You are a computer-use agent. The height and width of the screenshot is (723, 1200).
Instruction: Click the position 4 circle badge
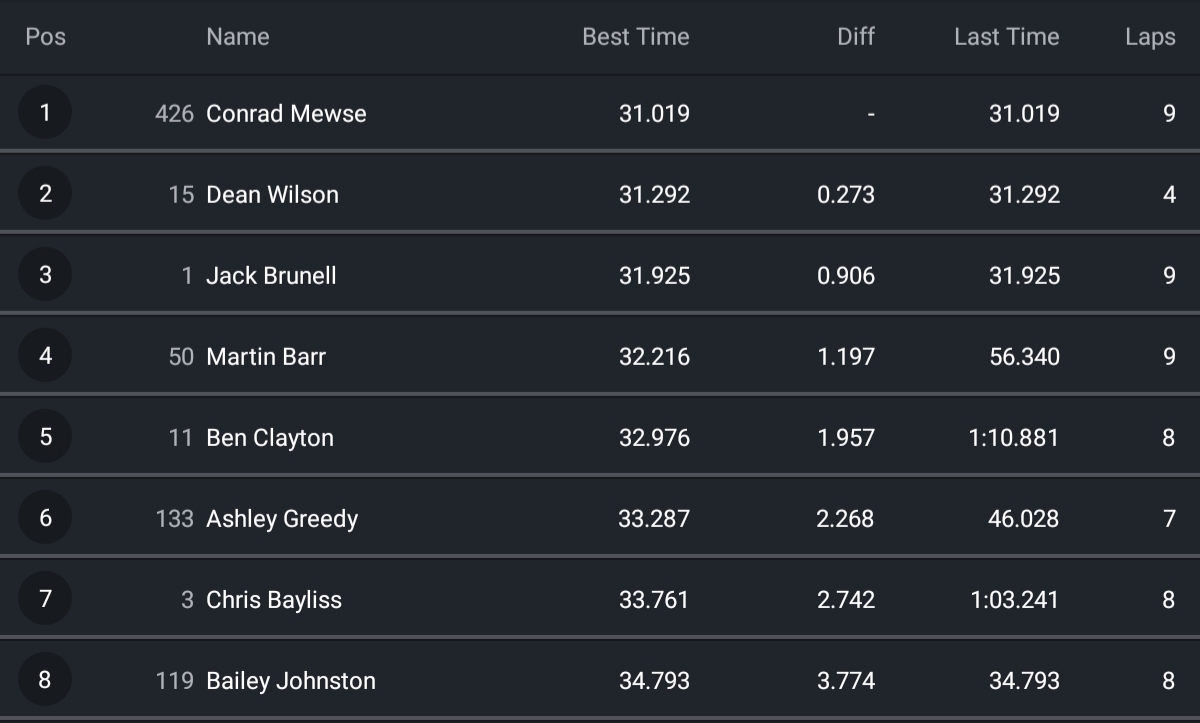pyautogui.click(x=45, y=356)
